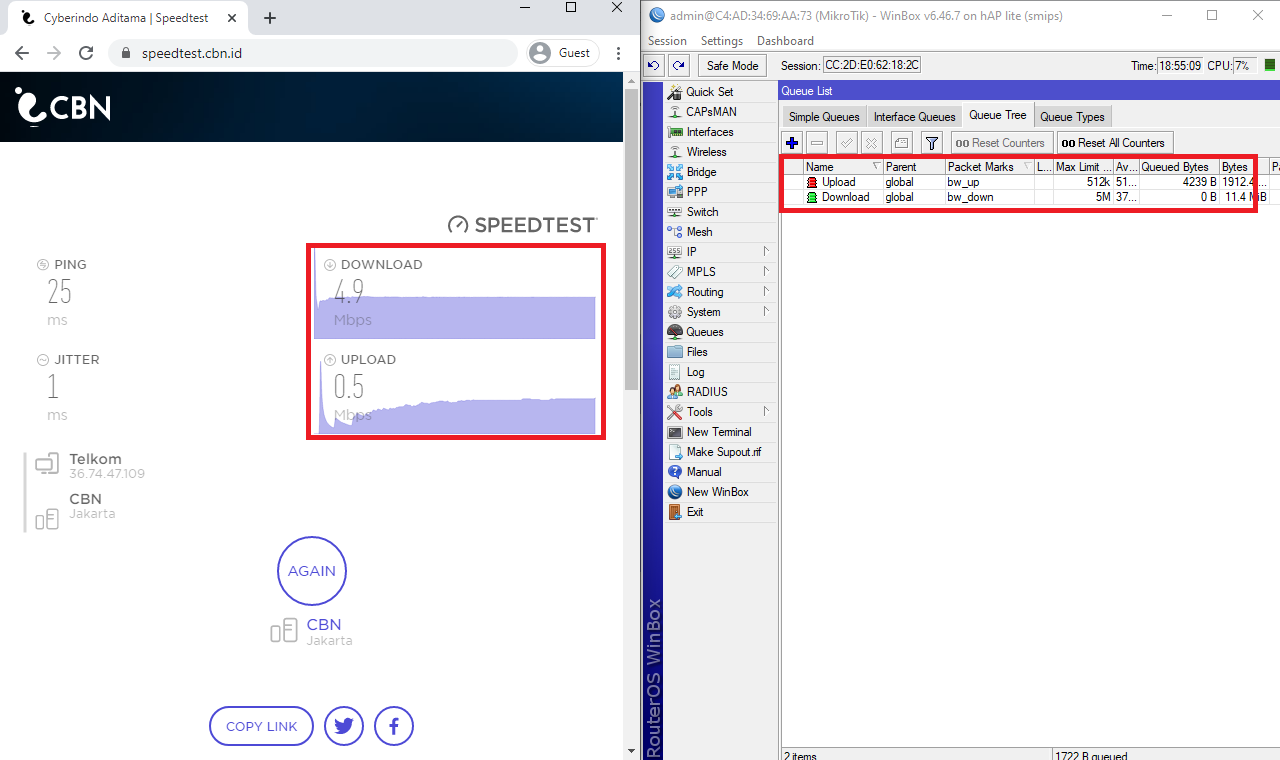The height and width of the screenshot is (760, 1280).
Task: Click the Remove queue minus icon
Action: pyautogui.click(x=817, y=143)
